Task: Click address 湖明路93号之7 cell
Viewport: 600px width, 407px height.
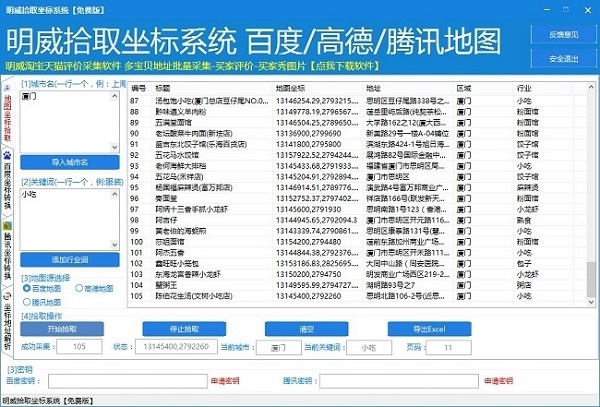Action: pos(390,285)
